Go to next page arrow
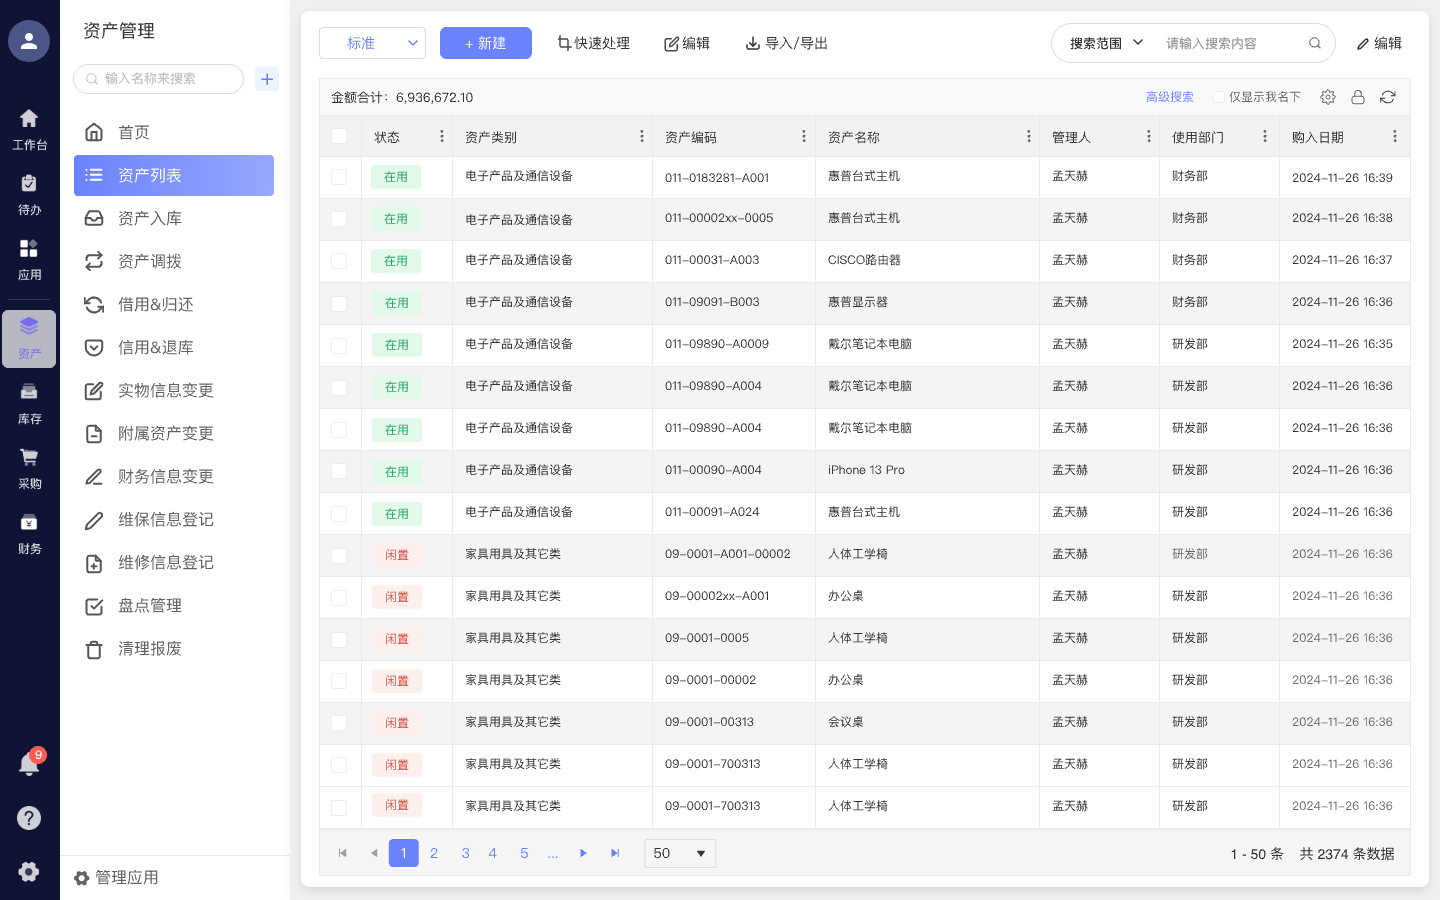The image size is (1440, 900). coord(583,853)
